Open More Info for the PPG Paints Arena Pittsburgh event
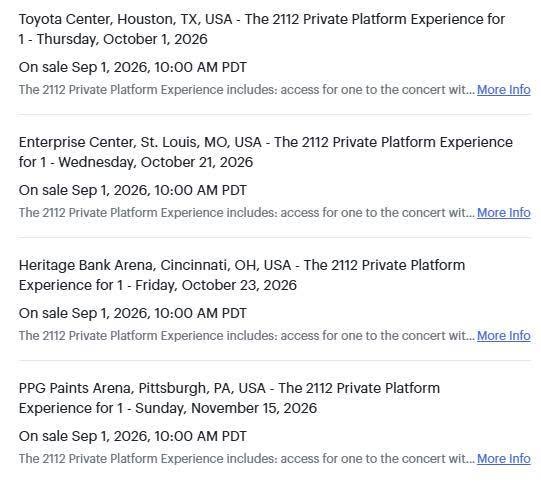Viewport: 541px width, 485px height. (x=503, y=458)
